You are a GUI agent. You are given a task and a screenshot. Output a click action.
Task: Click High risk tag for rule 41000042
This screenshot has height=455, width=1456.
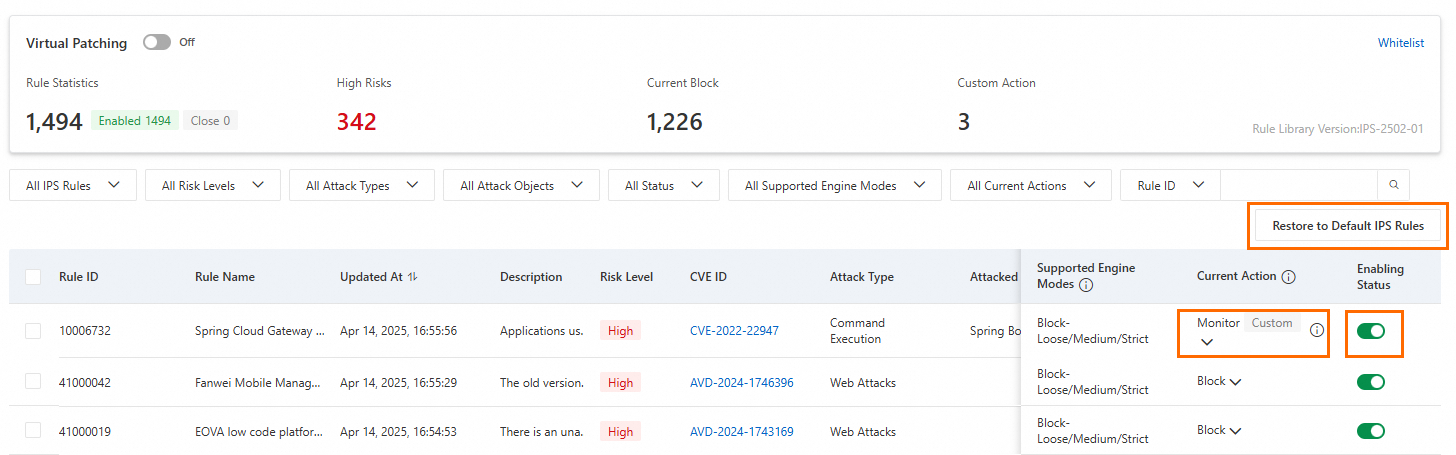pos(620,382)
